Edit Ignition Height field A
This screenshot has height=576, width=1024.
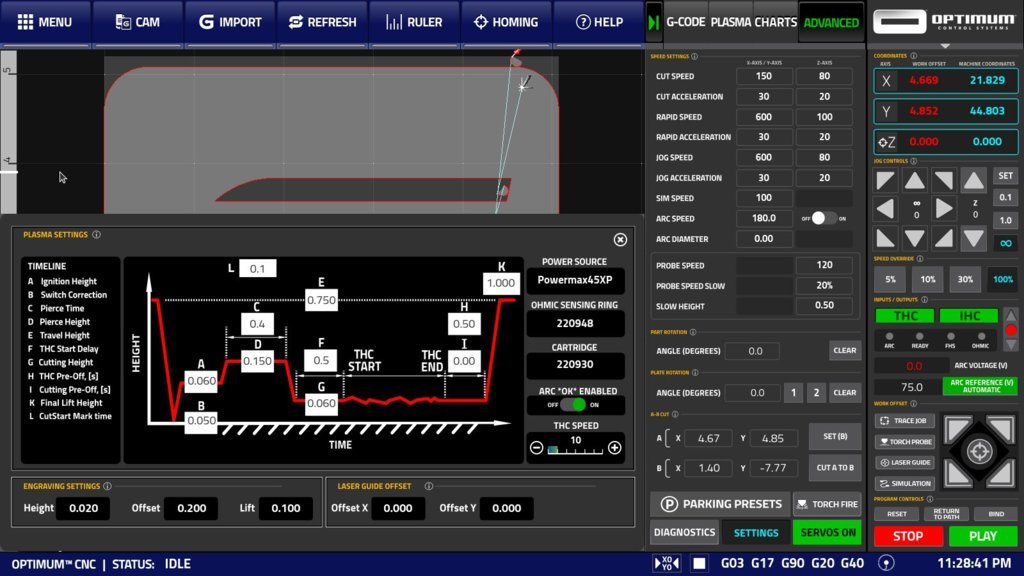pyautogui.click(x=201, y=381)
